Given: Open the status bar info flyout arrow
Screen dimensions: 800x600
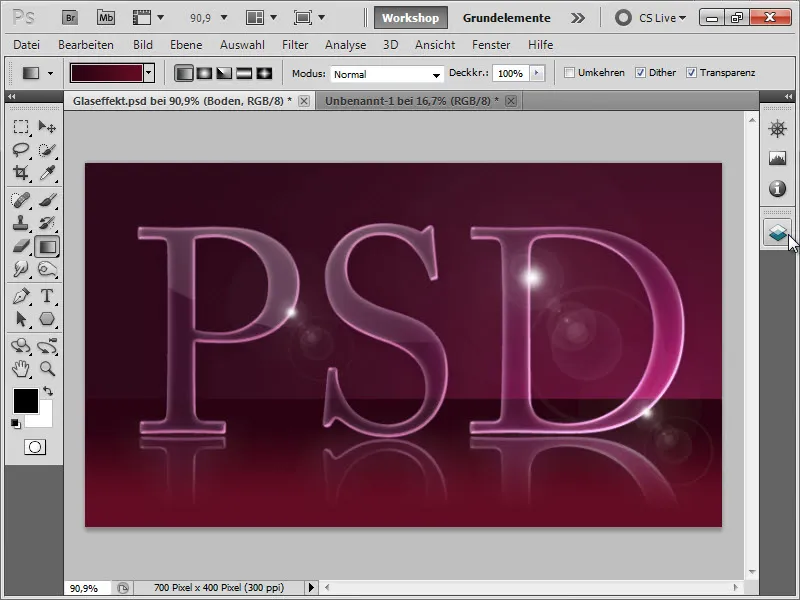Looking at the screenshot, I should 311,587.
